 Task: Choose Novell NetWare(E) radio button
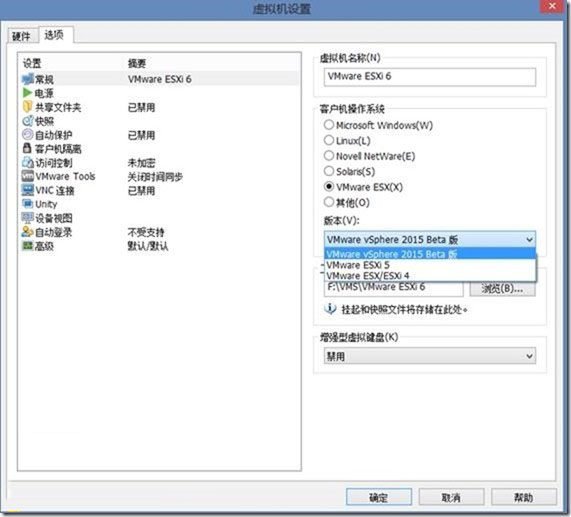[329, 156]
